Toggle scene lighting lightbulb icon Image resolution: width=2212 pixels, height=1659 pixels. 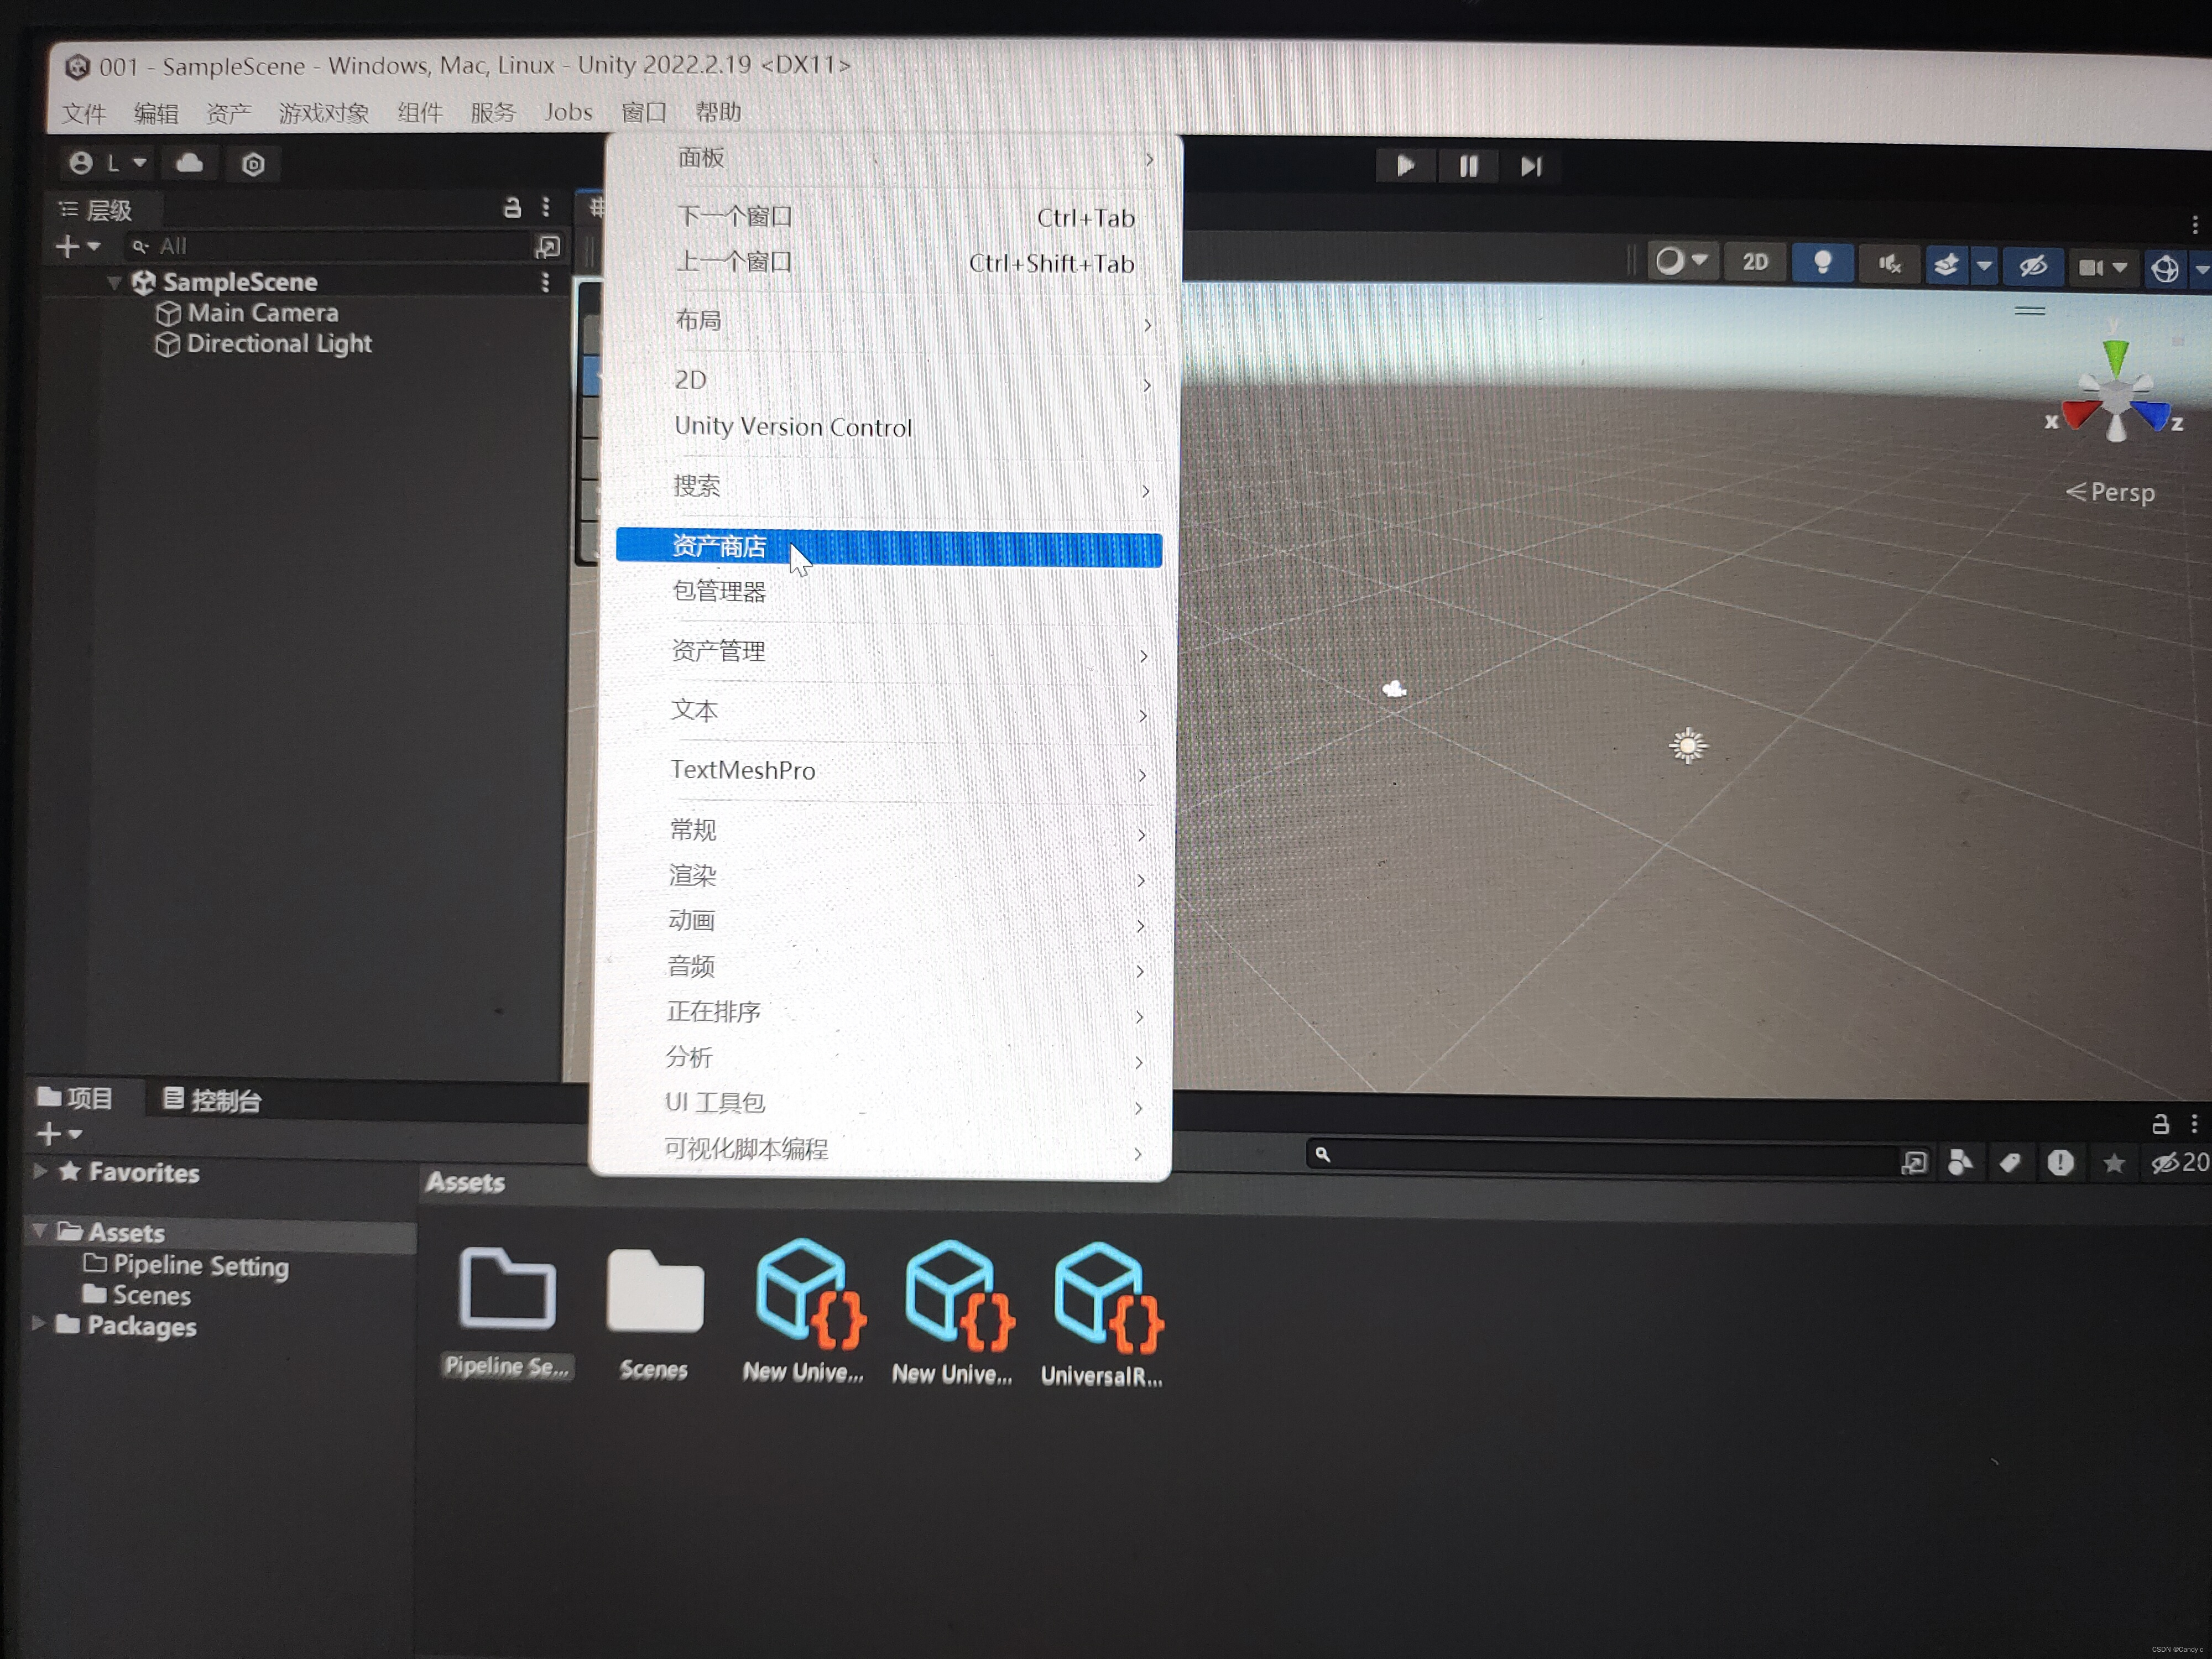point(1822,263)
